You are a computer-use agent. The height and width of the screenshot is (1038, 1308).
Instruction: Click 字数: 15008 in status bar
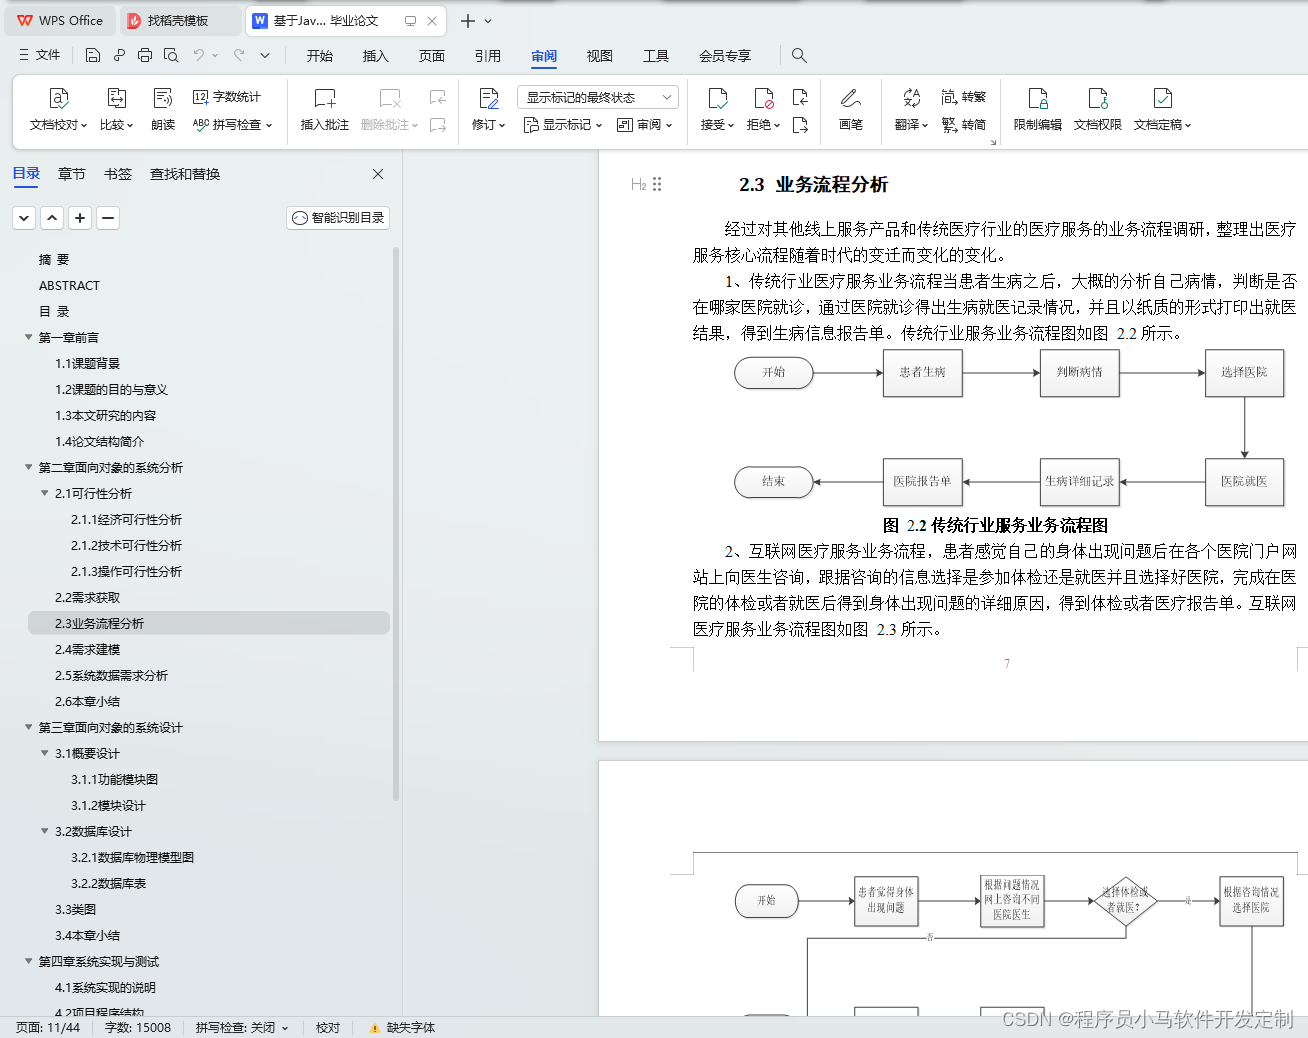138,1027
